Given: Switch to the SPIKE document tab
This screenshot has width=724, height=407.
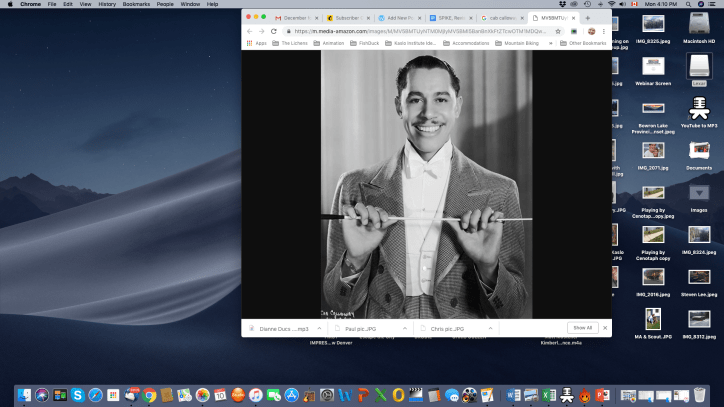Looking at the screenshot, I should (447, 17).
